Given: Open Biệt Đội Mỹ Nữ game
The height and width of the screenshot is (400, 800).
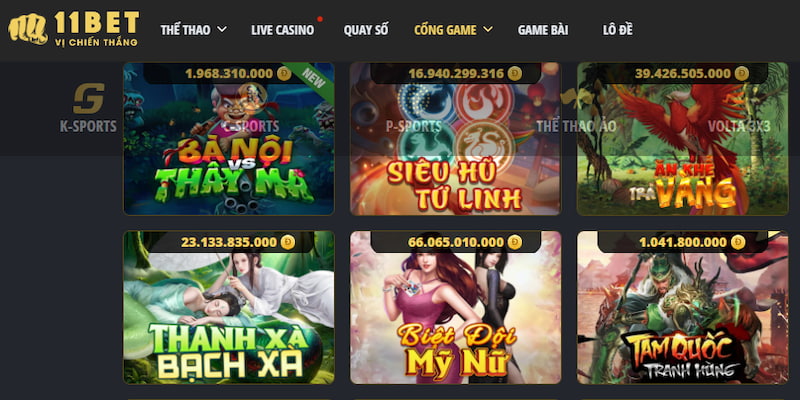Looking at the screenshot, I should point(455,308).
